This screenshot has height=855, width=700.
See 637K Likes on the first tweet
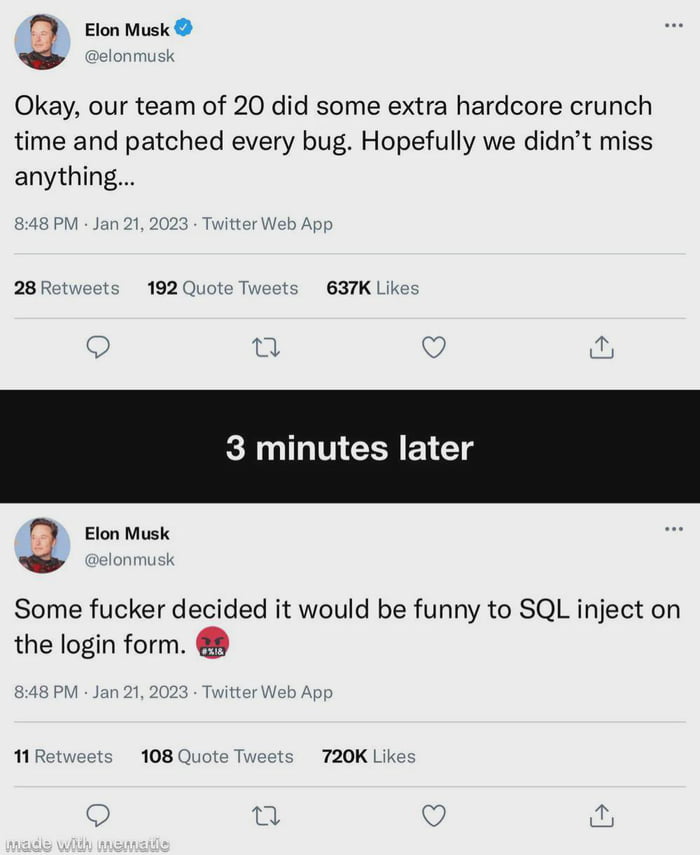pyautogui.click(x=372, y=288)
